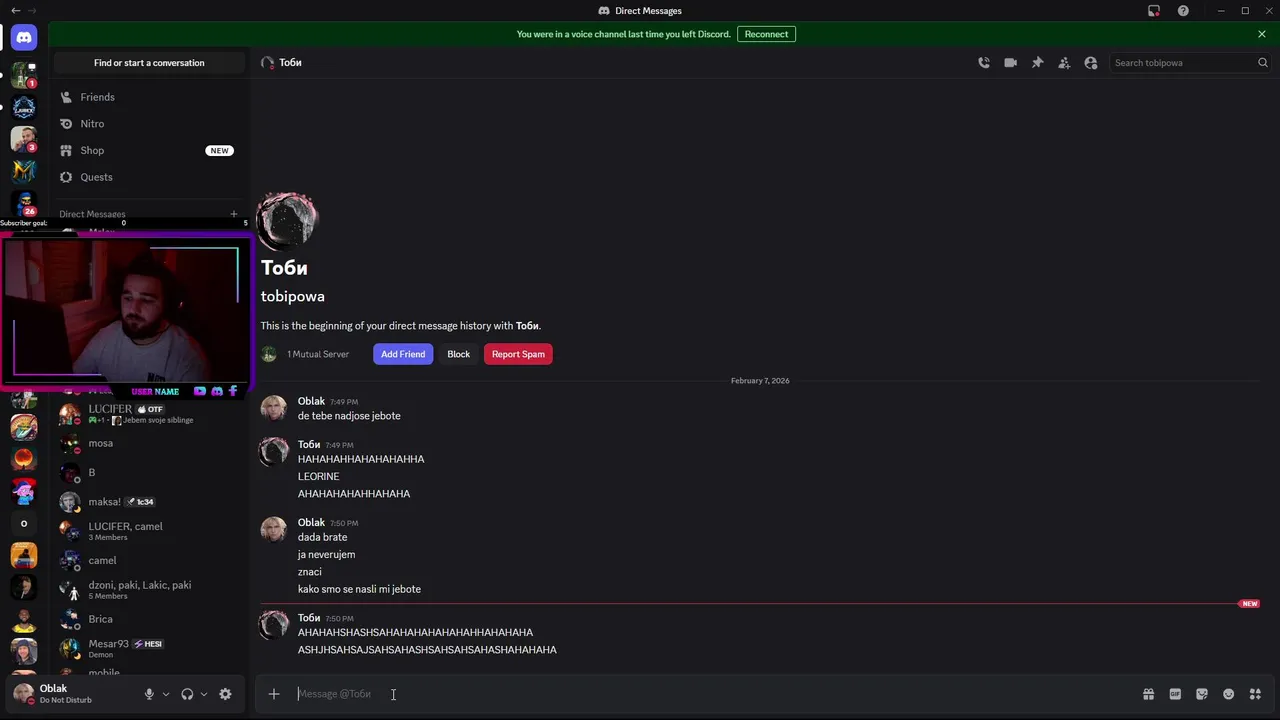
Task: Open DM with LUCIFER OTF
Action: pyautogui.click(x=149, y=414)
